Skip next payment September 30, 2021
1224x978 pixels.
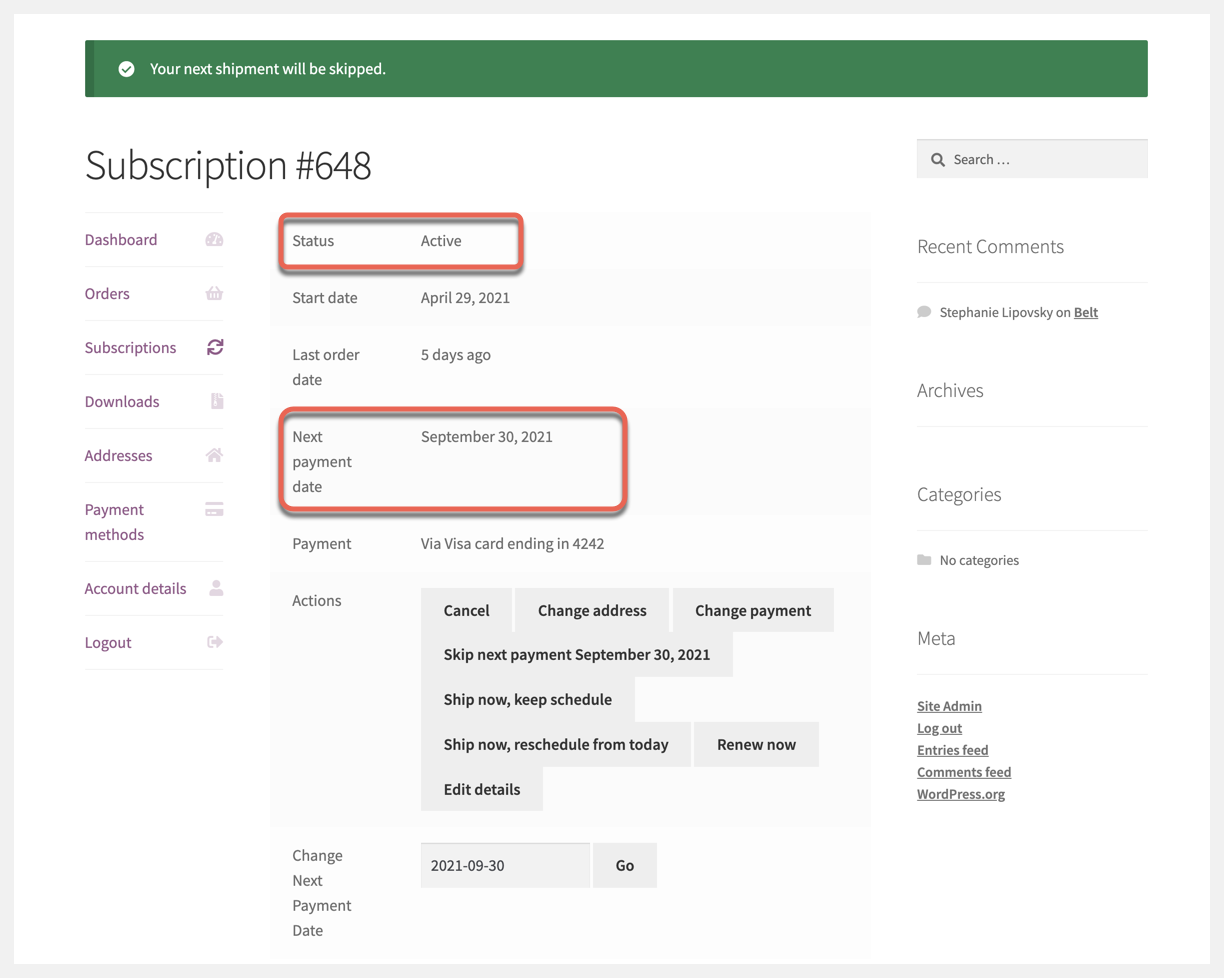coord(577,655)
